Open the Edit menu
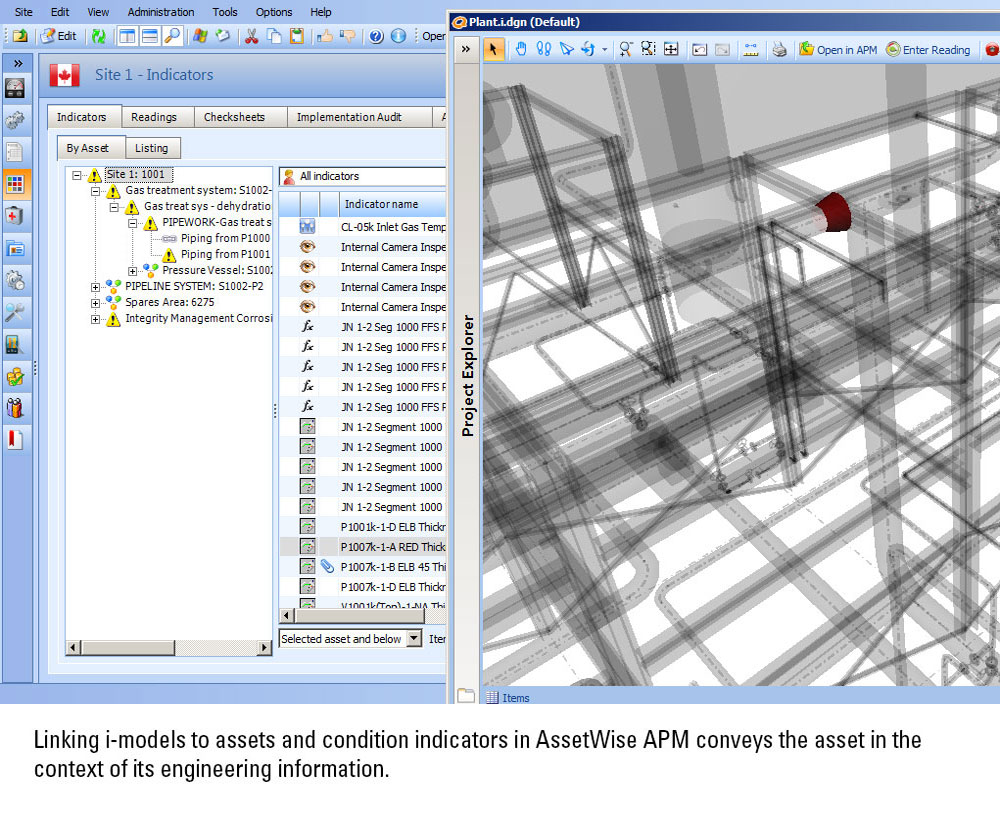1000x816 pixels. pyautogui.click(x=60, y=12)
